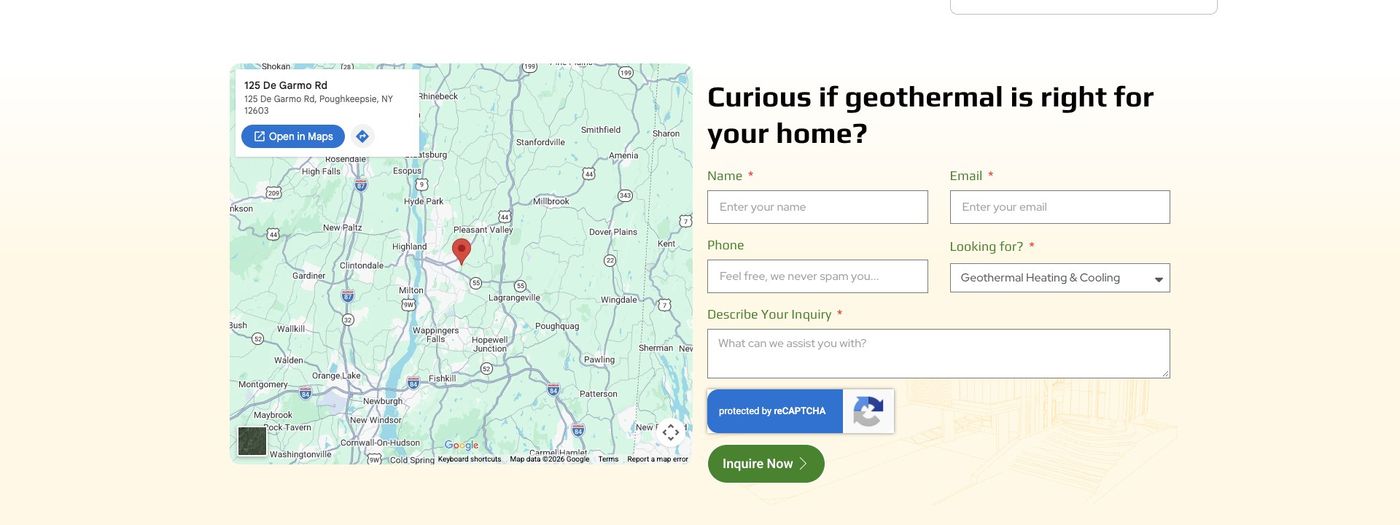The image size is (1400, 525).
Task: Click the Phone number input field
Action: click(x=817, y=276)
